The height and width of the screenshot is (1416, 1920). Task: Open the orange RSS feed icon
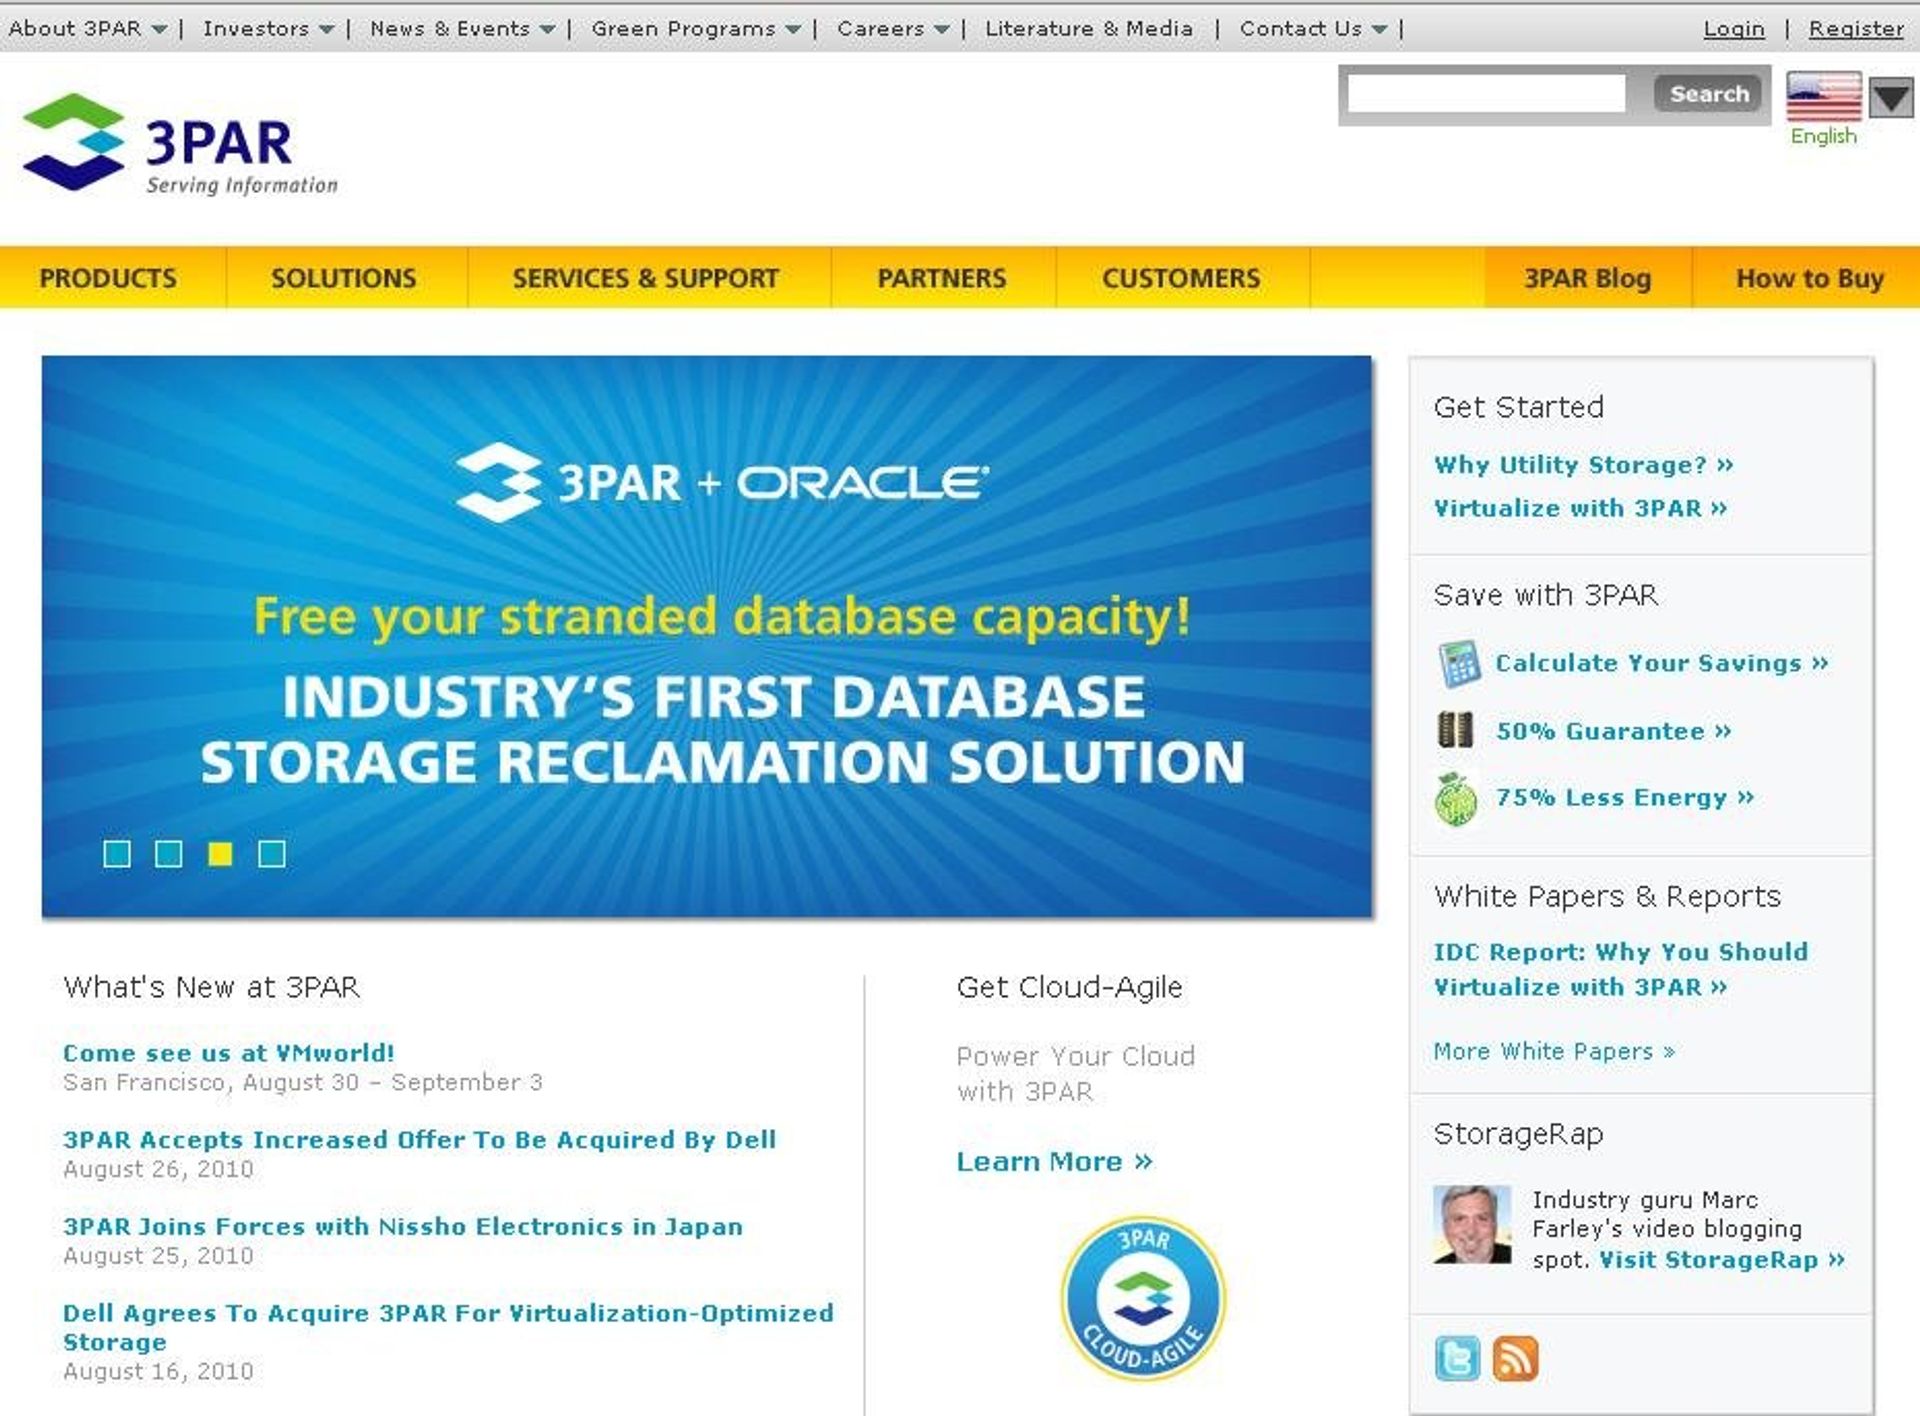point(1515,1359)
